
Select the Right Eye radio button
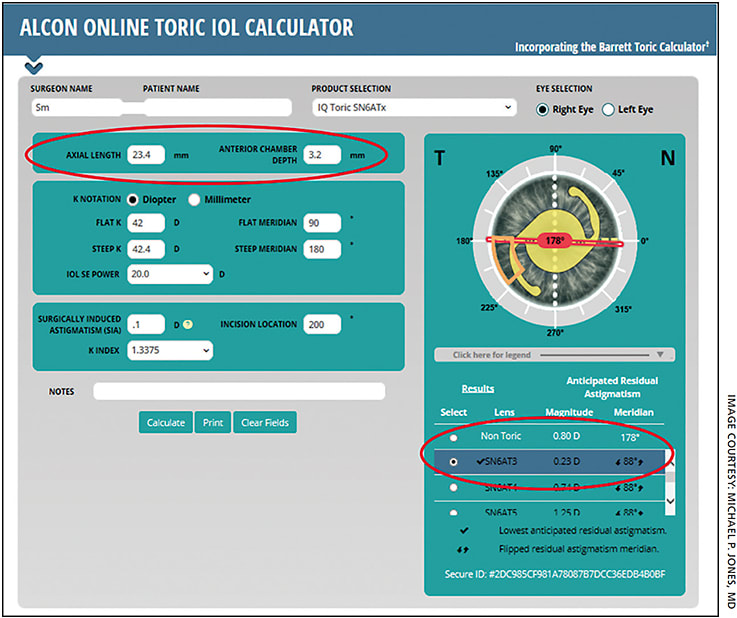pos(542,110)
